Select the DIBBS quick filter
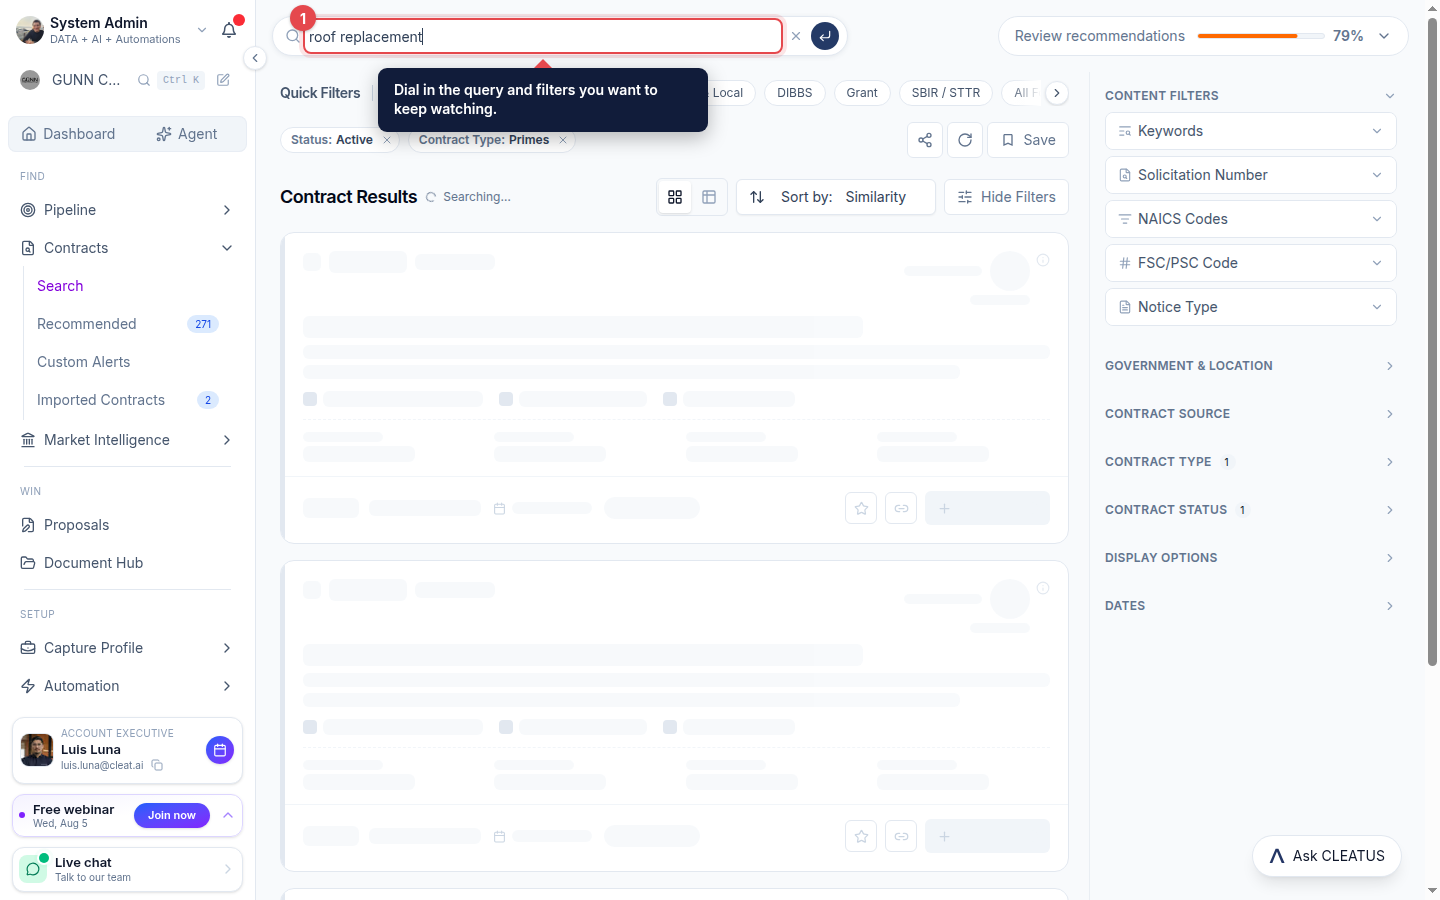 pyautogui.click(x=795, y=93)
